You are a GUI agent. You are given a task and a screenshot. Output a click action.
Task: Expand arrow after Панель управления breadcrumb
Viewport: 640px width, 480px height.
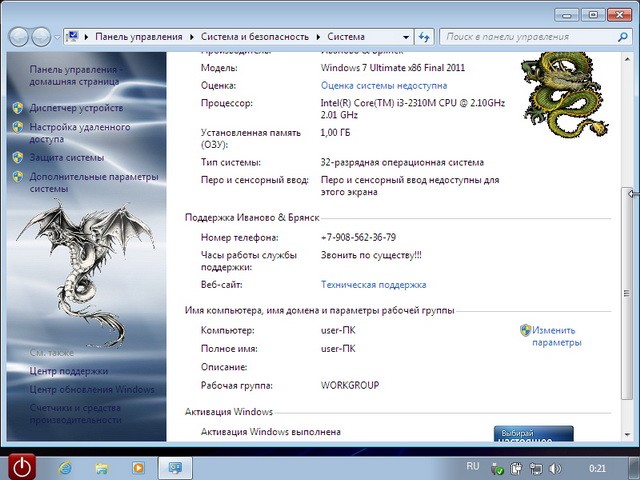click(191, 37)
